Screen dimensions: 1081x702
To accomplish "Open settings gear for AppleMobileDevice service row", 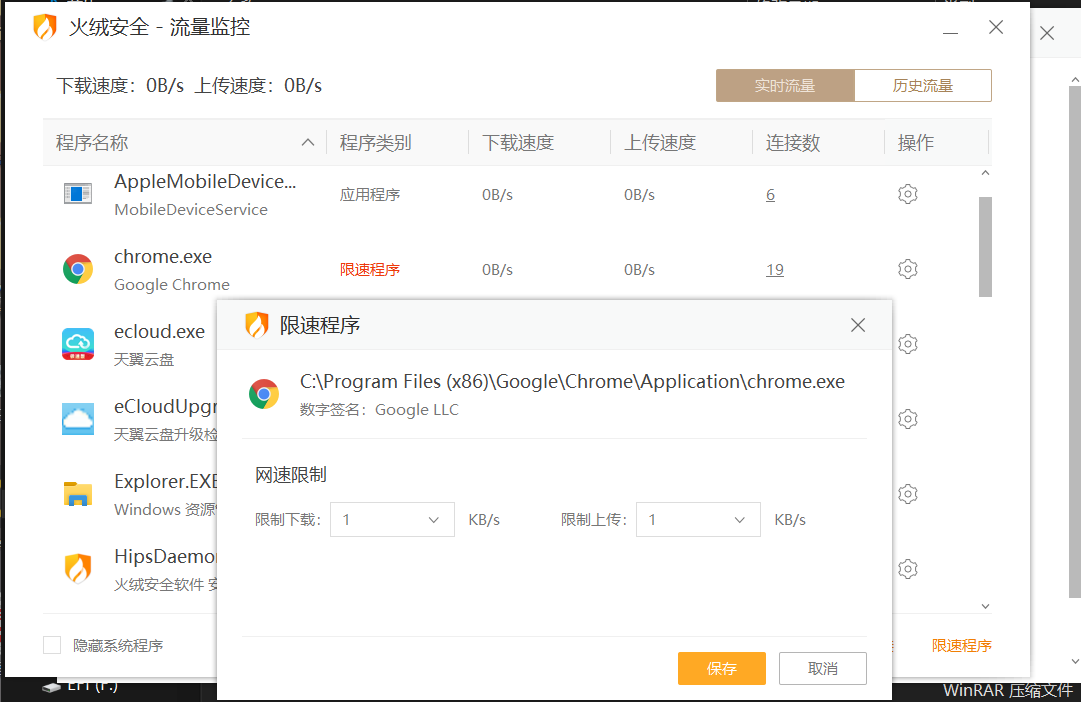I will coord(907,194).
